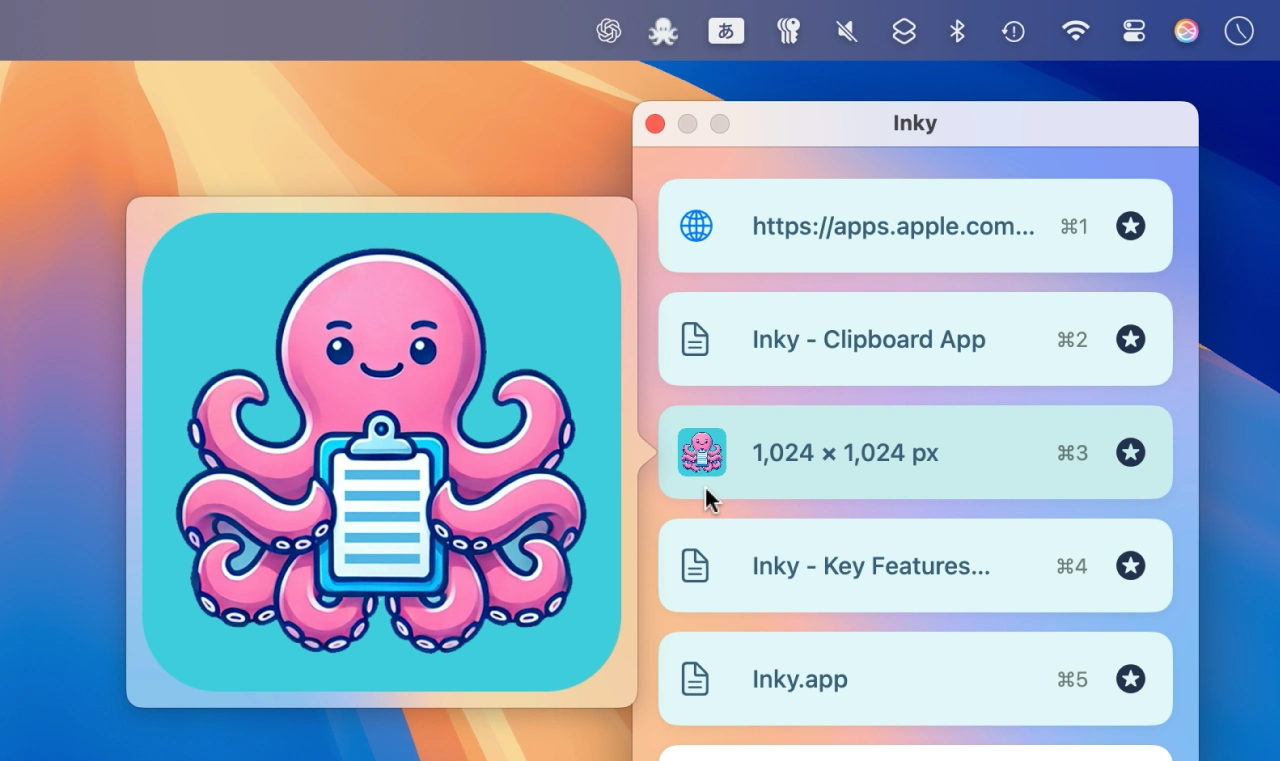This screenshot has width=1280, height=761.
Task: Select the Inky.app clipboard entry
Action: tap(799, 680)
